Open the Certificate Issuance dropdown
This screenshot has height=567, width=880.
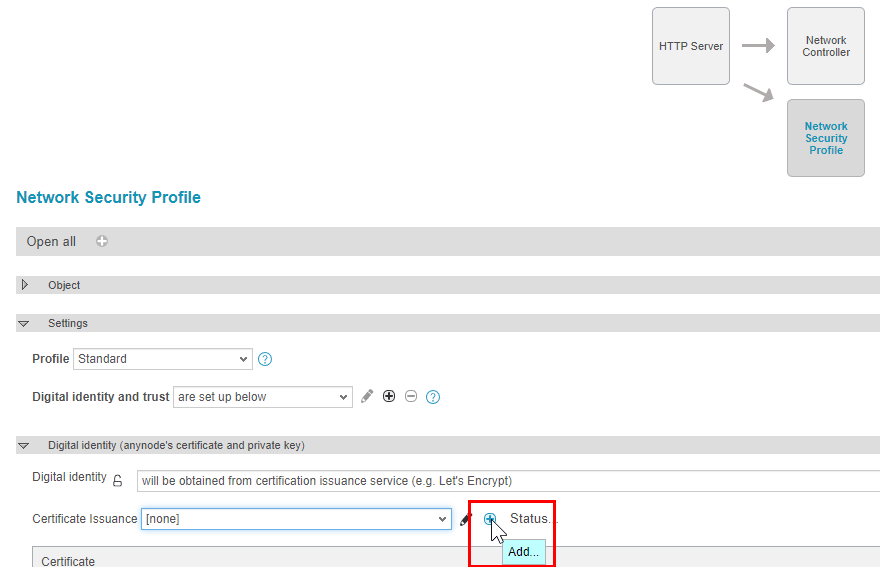[296, 519]
